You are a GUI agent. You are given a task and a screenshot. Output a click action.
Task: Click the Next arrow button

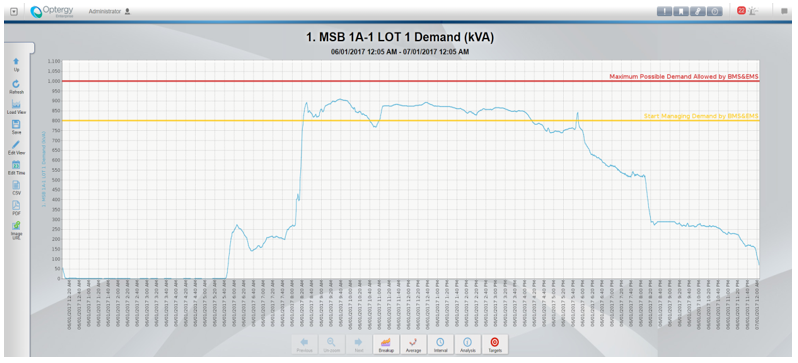[358, 345]
